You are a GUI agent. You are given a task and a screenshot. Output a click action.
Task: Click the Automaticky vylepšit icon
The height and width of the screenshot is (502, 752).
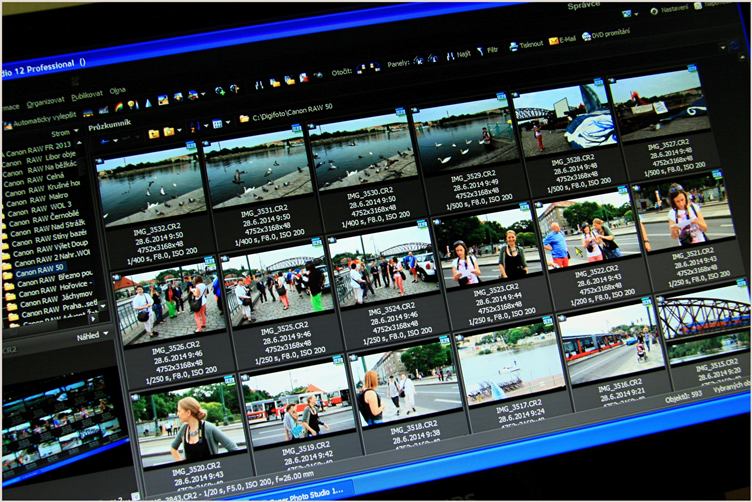[x=8, y=126]
